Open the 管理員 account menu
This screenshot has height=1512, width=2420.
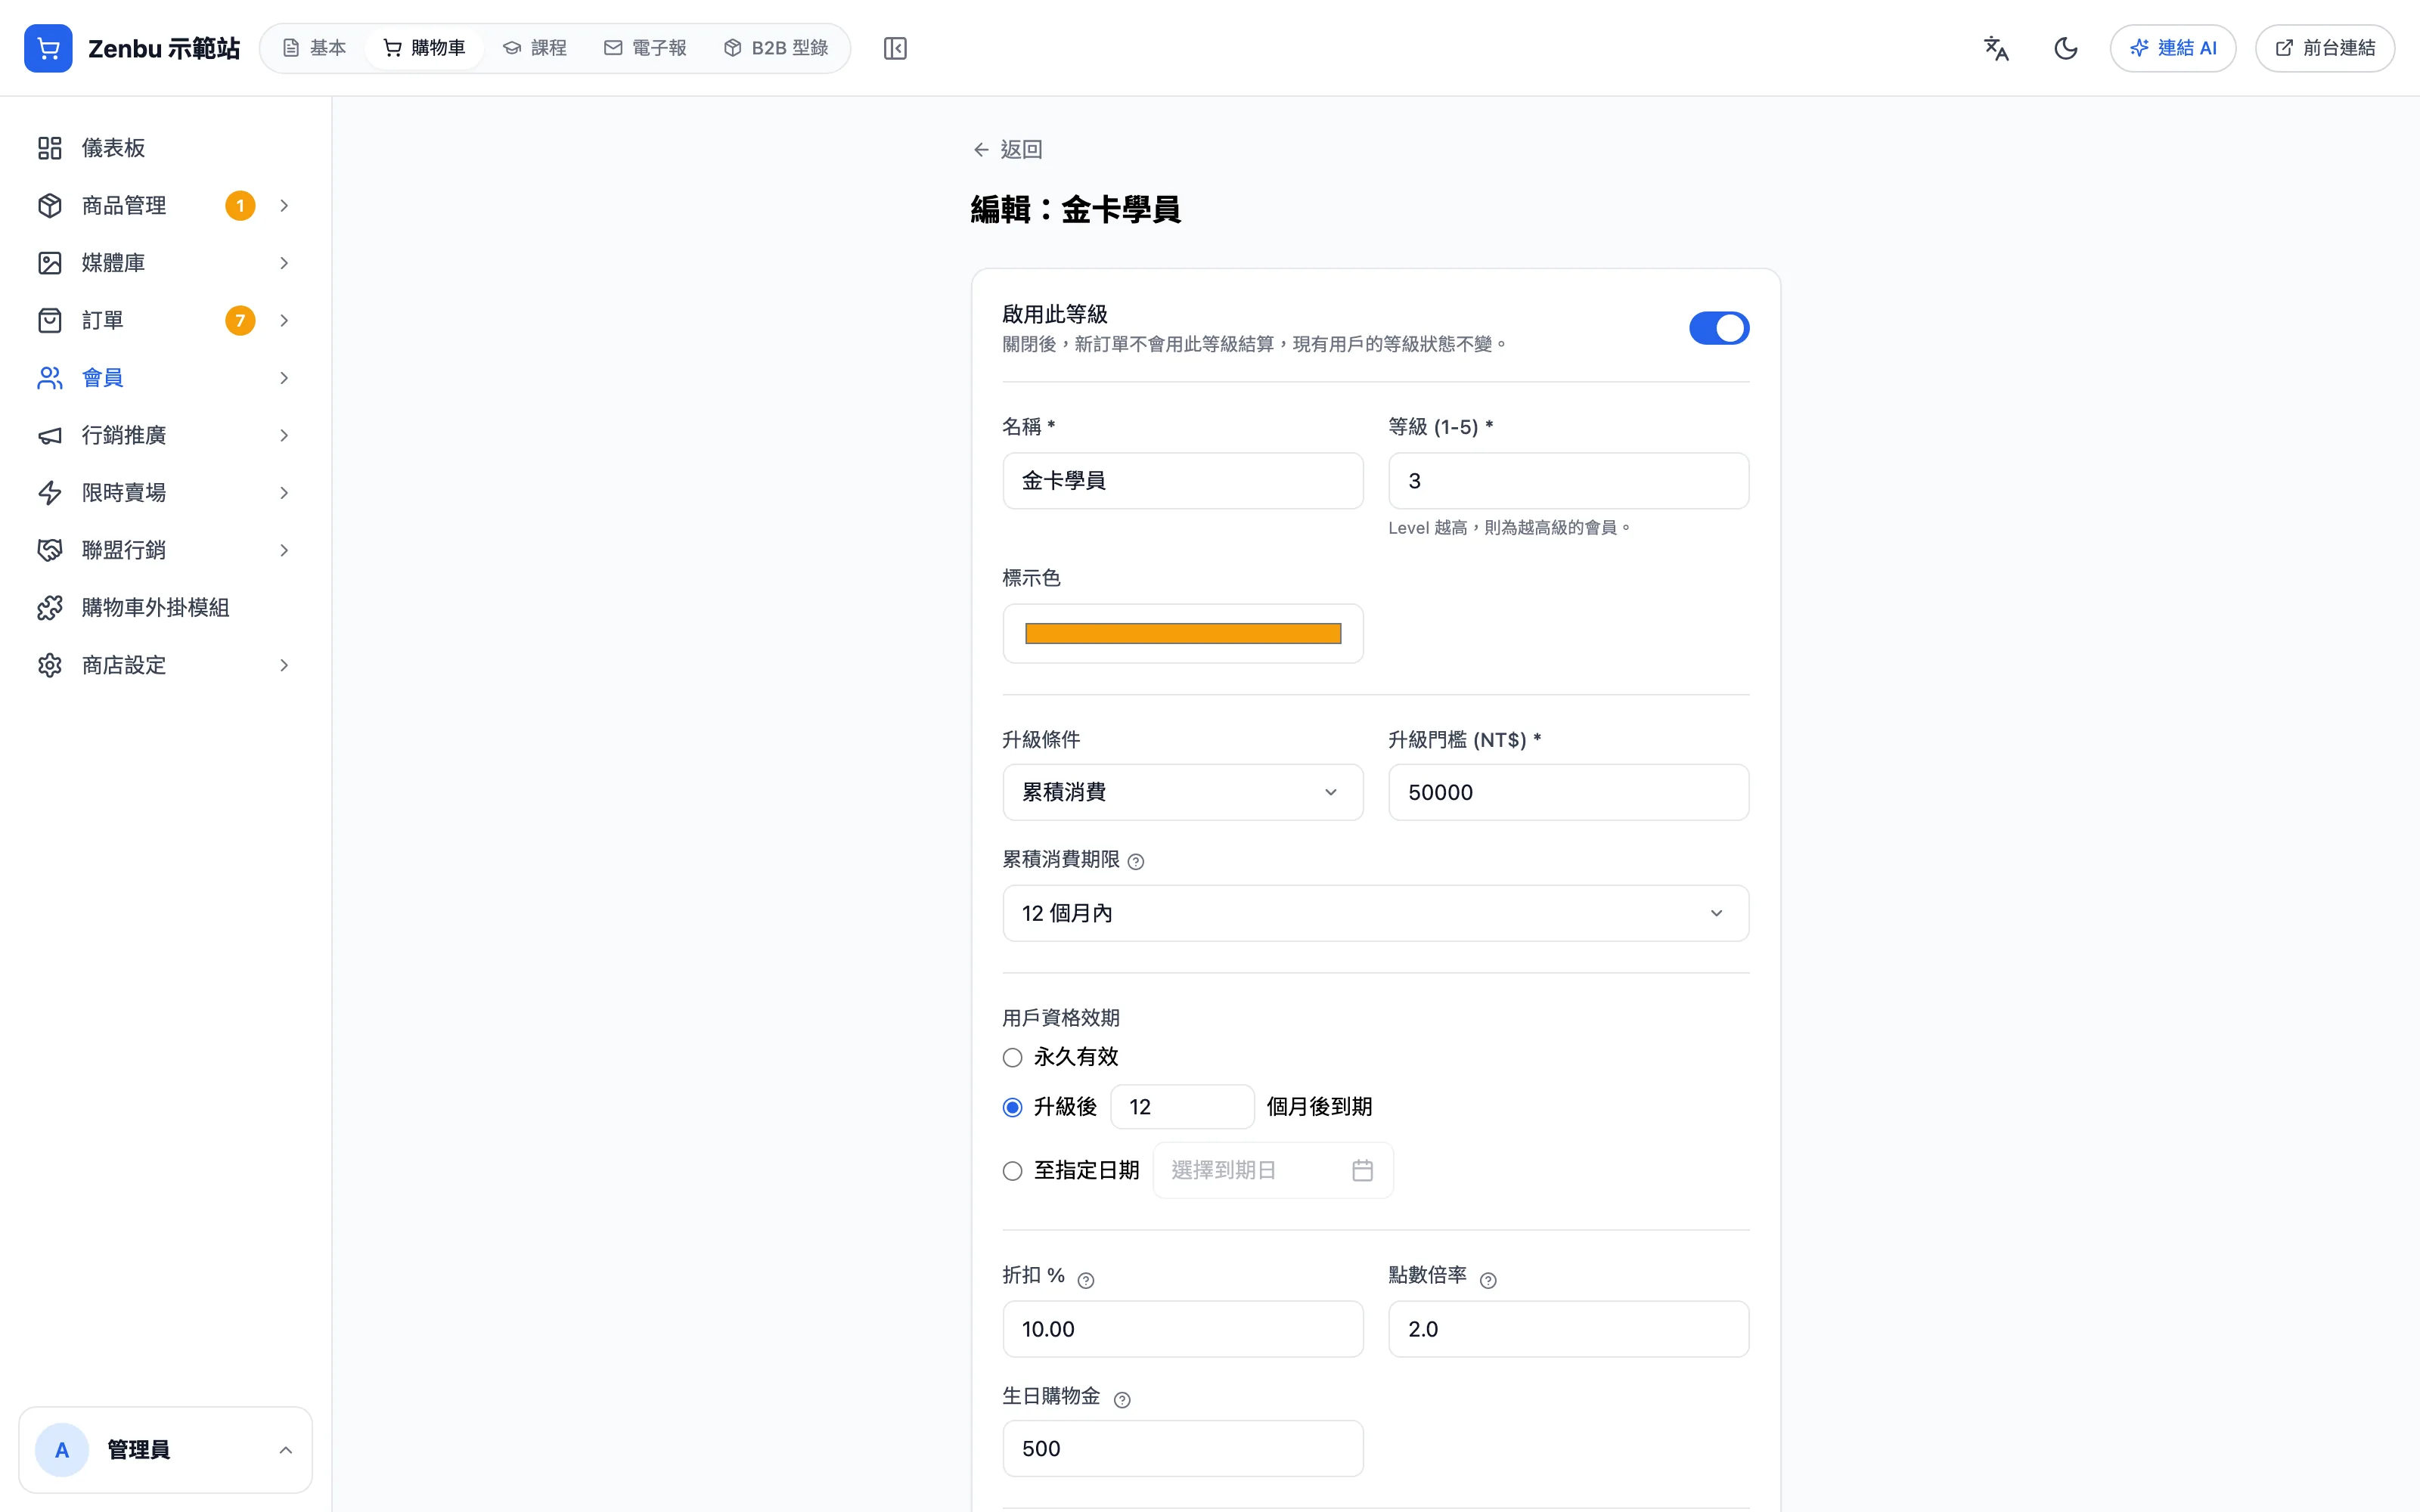coord(166,1450)
